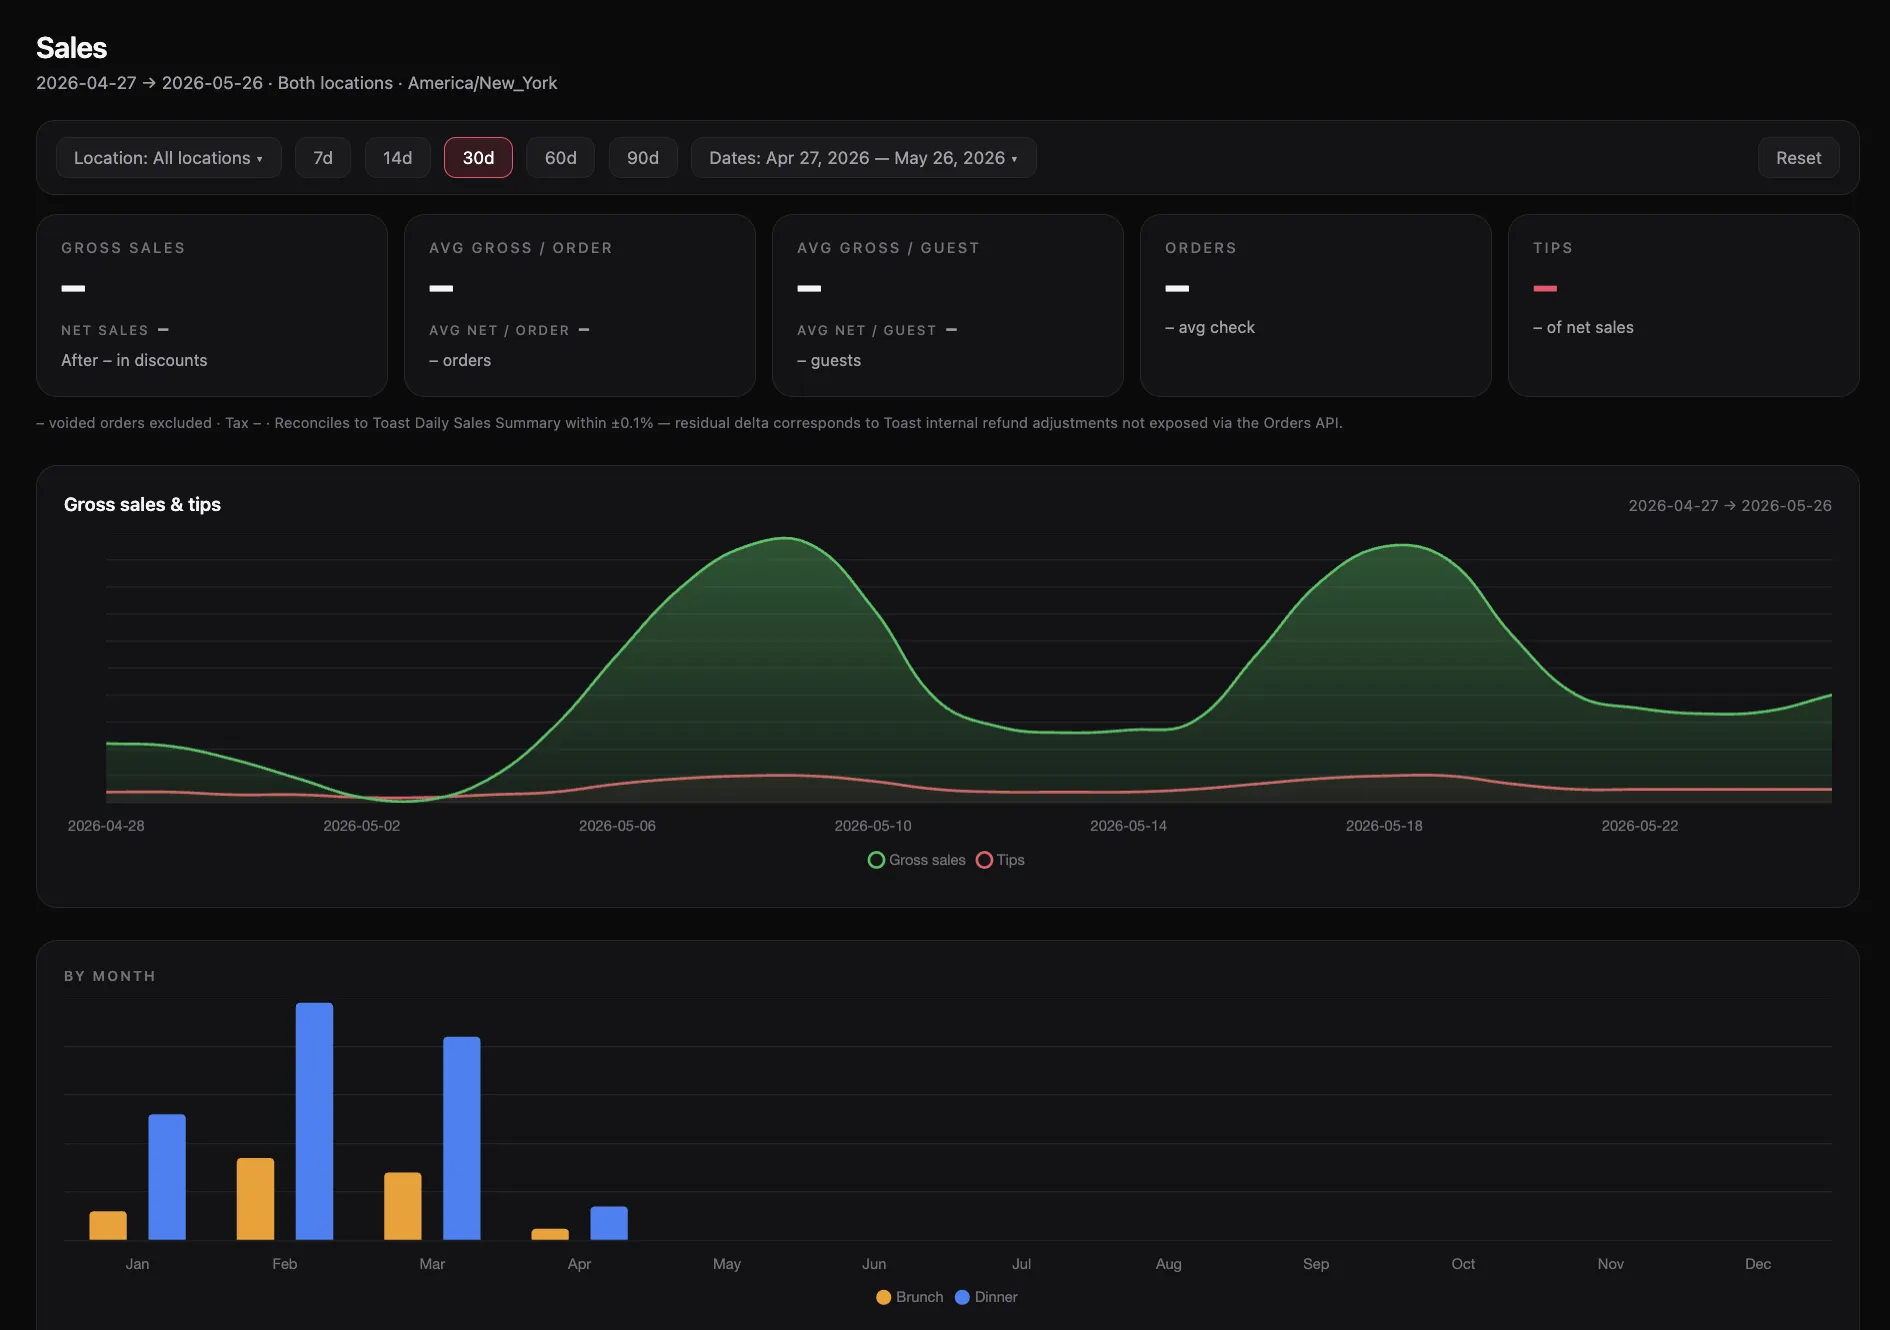Open the Dates range picker dropdown

[864, 158]
